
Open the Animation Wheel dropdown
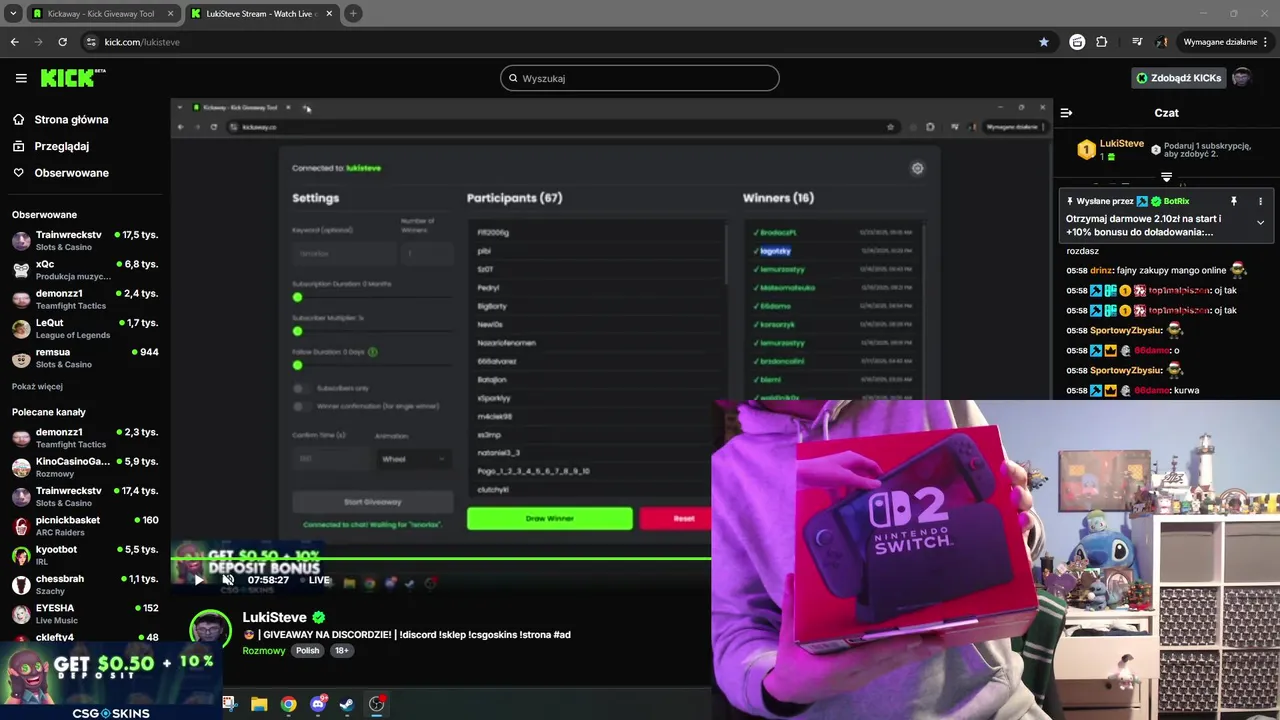click(414, 459)
